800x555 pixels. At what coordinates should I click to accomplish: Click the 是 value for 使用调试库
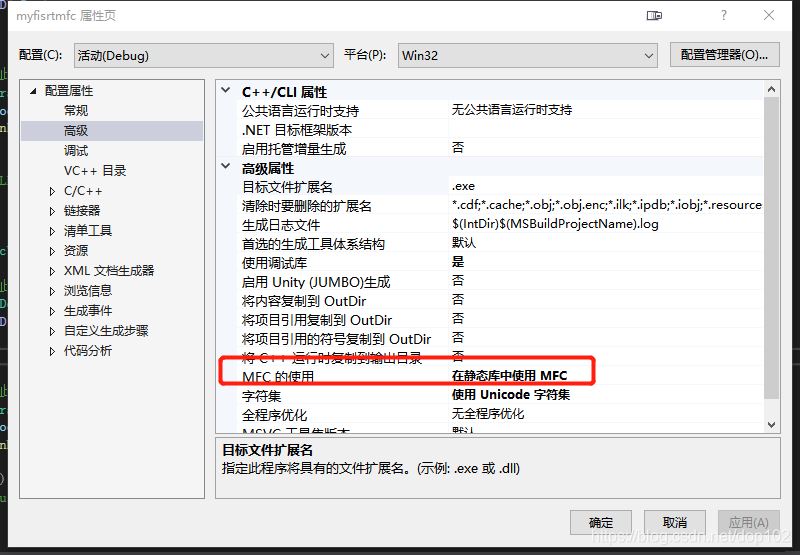click(458, 262)
